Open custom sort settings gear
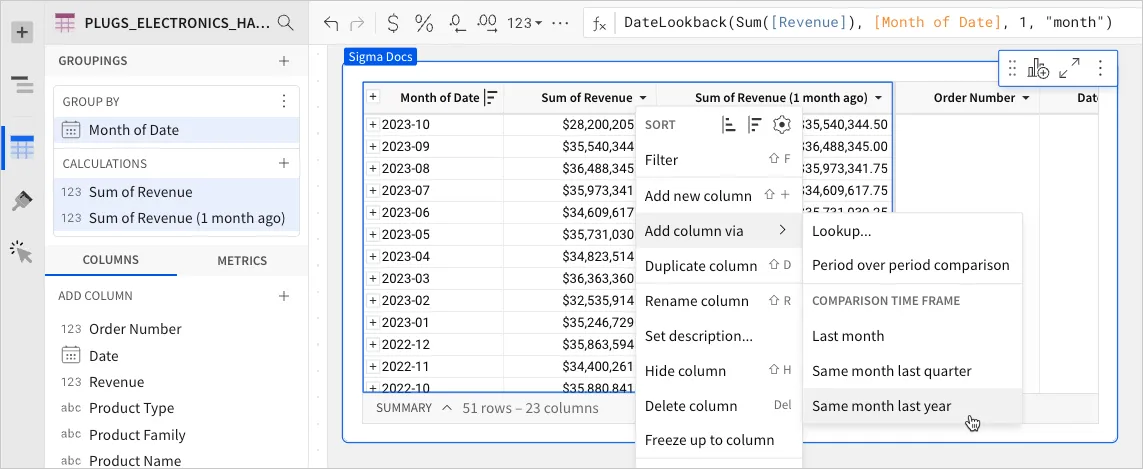1143x469 pixels. (781, 125)
